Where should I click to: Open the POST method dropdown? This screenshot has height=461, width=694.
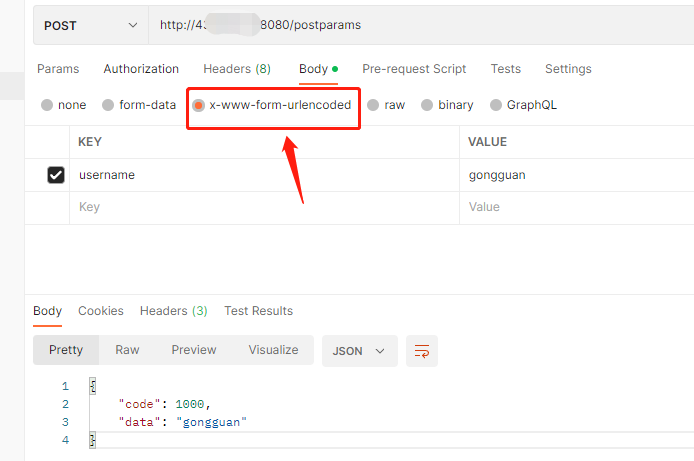[90, 24]
